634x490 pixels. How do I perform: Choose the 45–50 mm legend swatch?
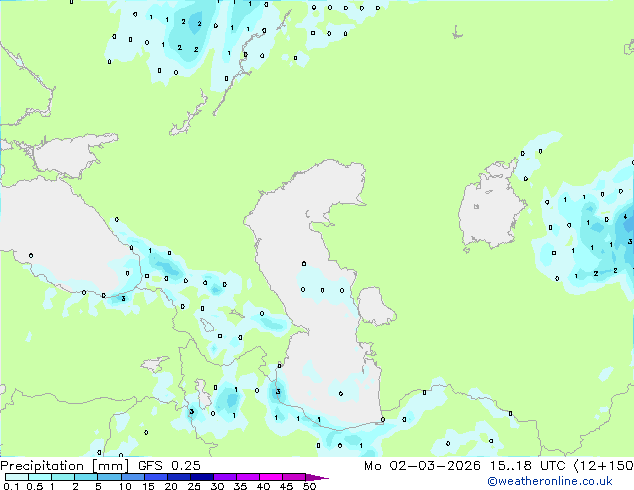[294, 477]
